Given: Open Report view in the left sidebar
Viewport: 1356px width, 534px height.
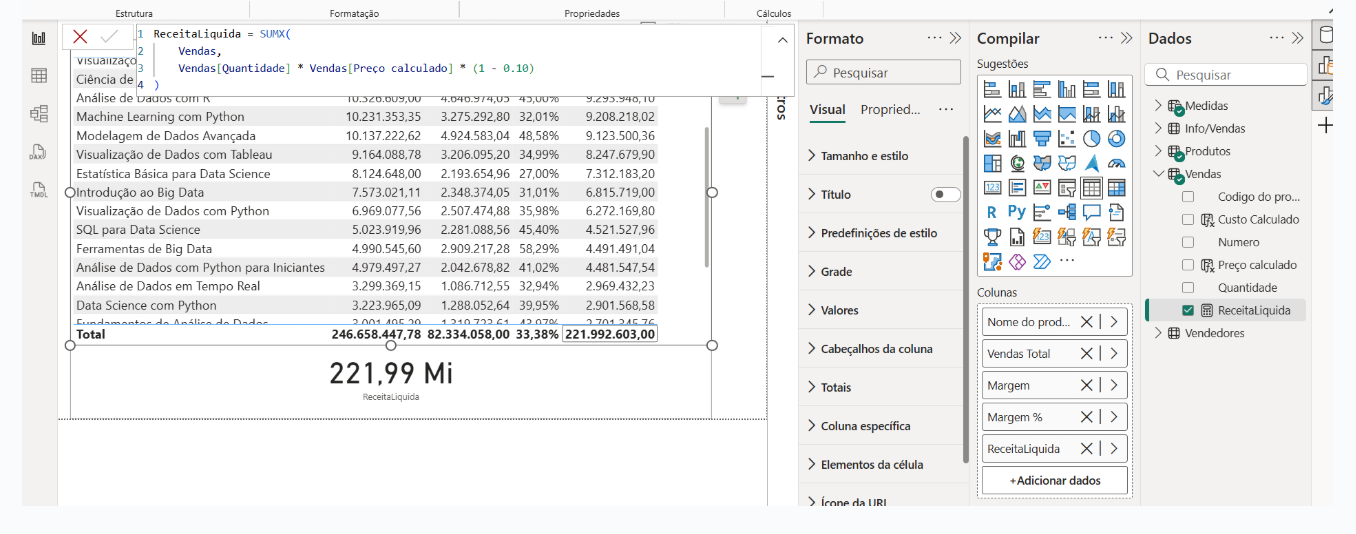Looking at the screenshot, I should coord(39,38).
